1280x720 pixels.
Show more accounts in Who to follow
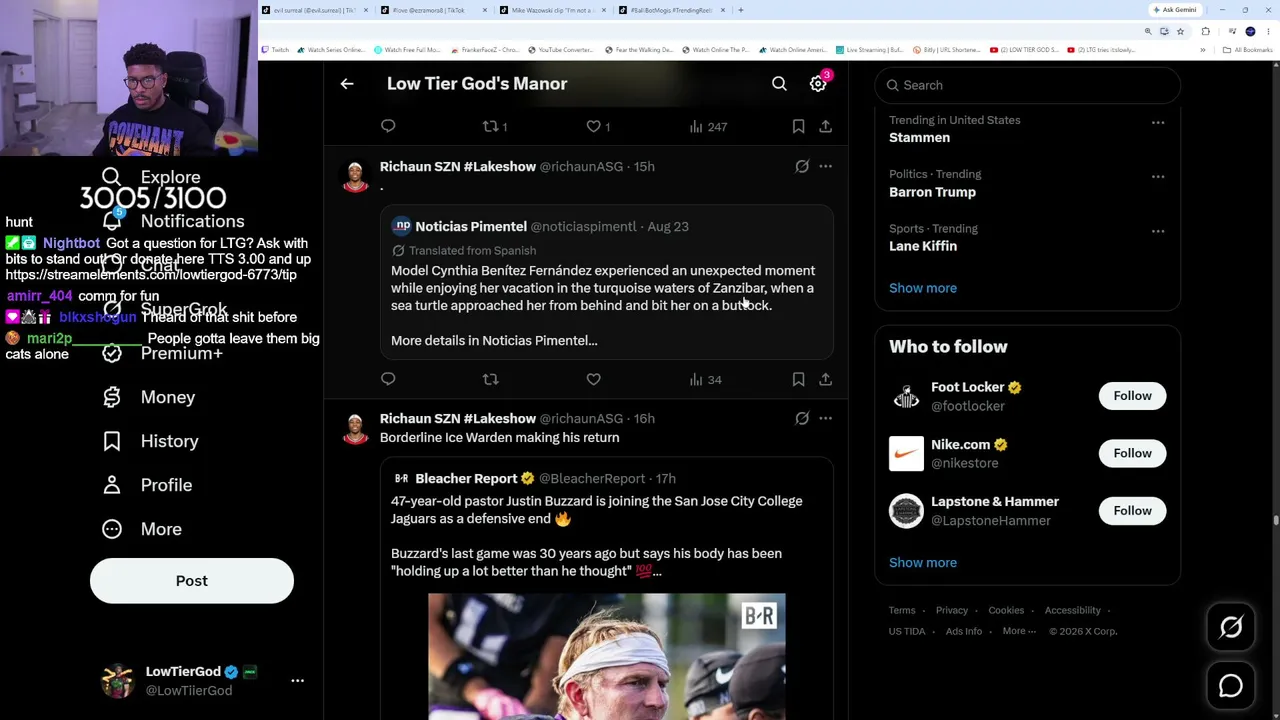[923, 562]
